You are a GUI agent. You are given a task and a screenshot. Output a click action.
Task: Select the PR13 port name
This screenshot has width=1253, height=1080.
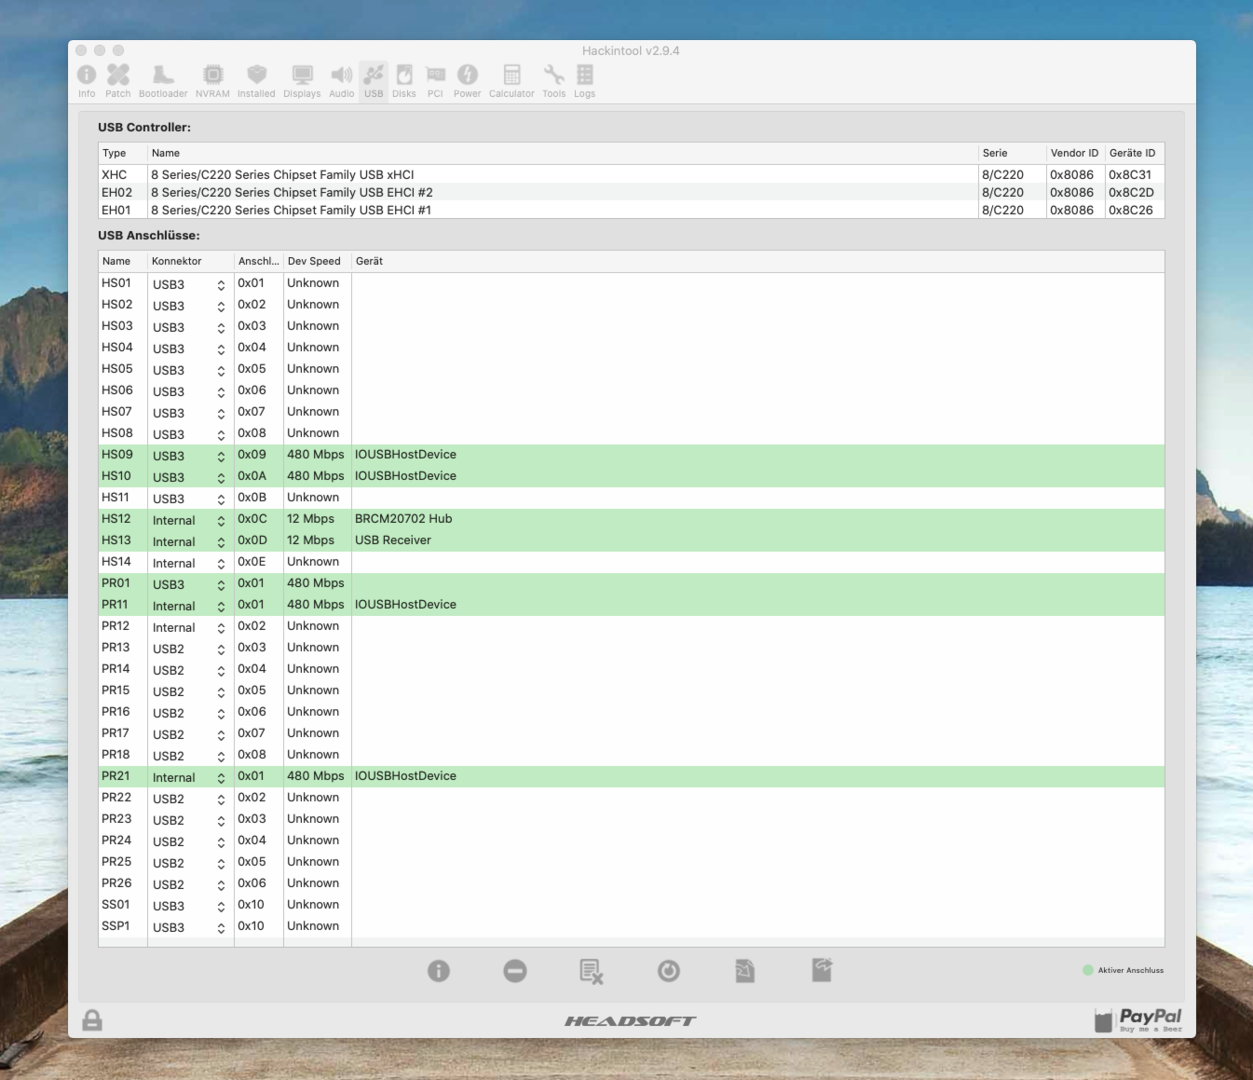click(x=116, y=647)
